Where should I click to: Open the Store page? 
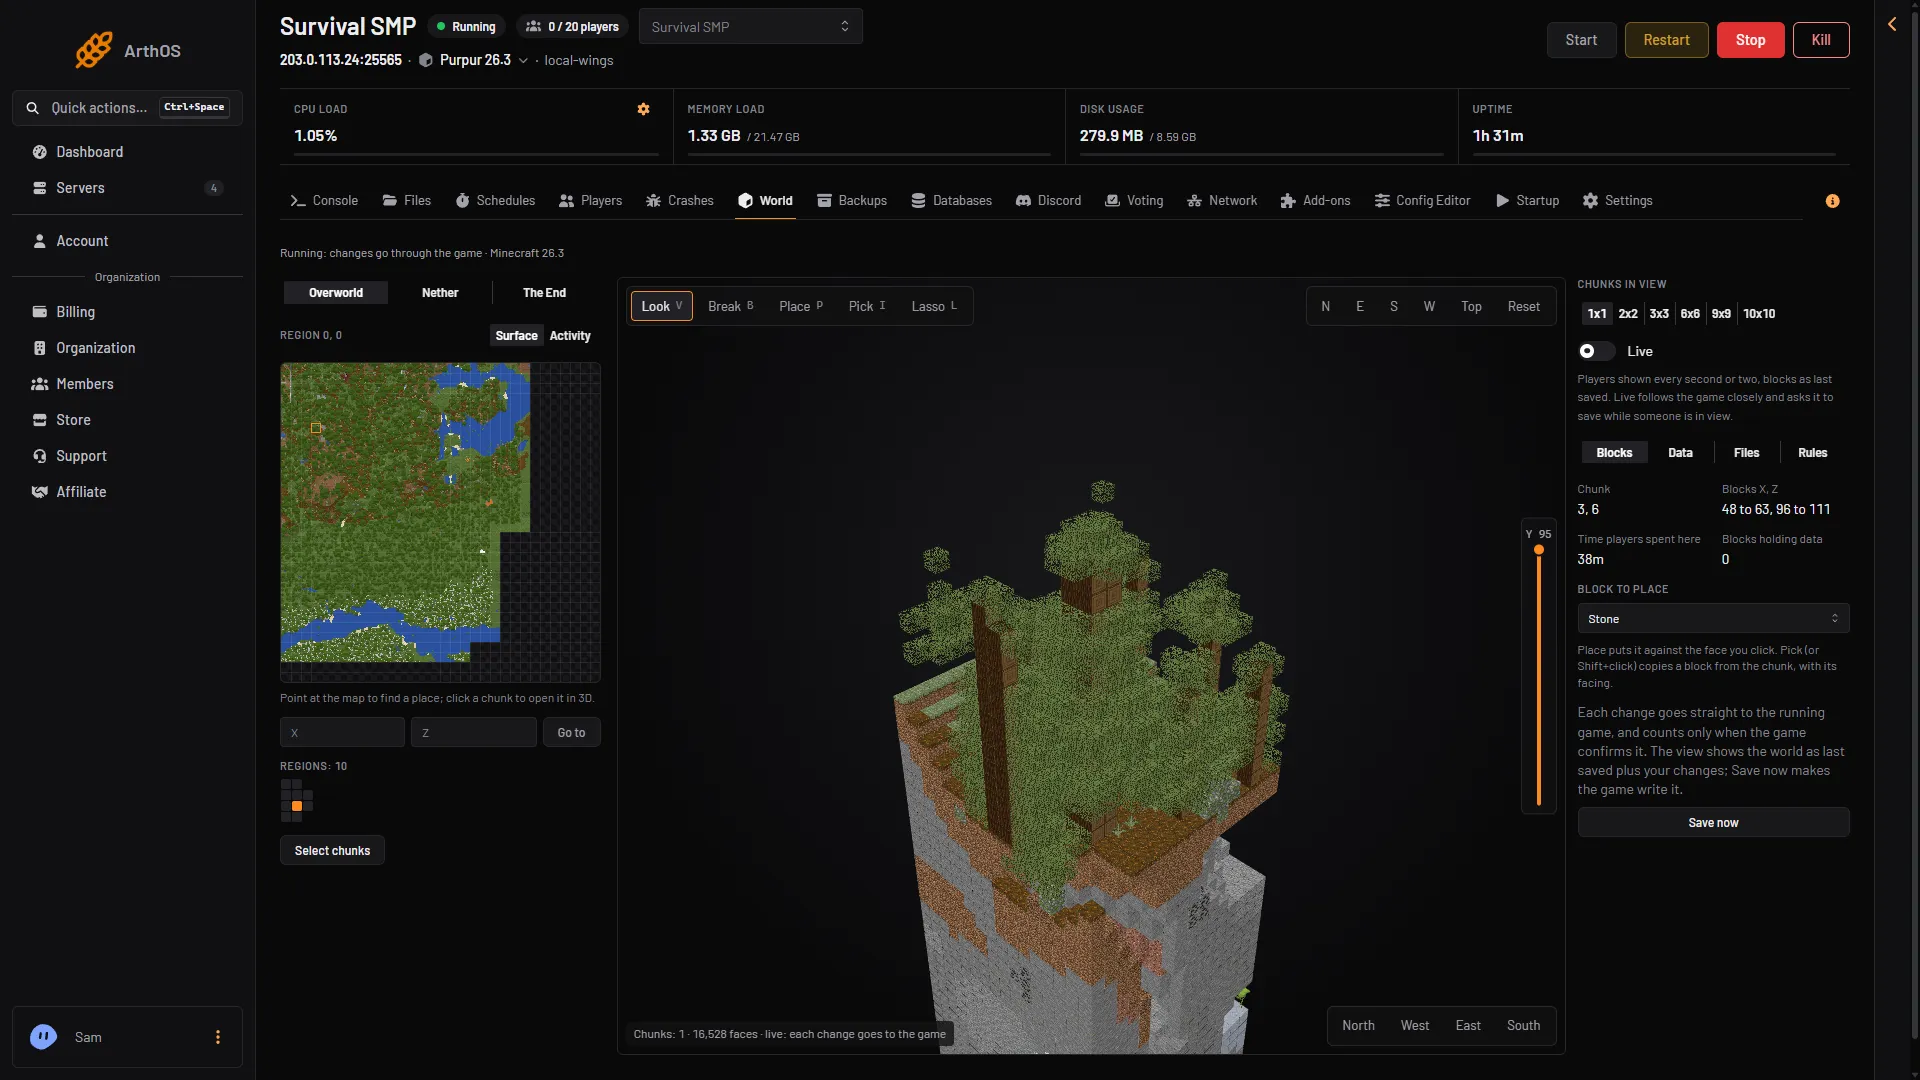point(127,420)
